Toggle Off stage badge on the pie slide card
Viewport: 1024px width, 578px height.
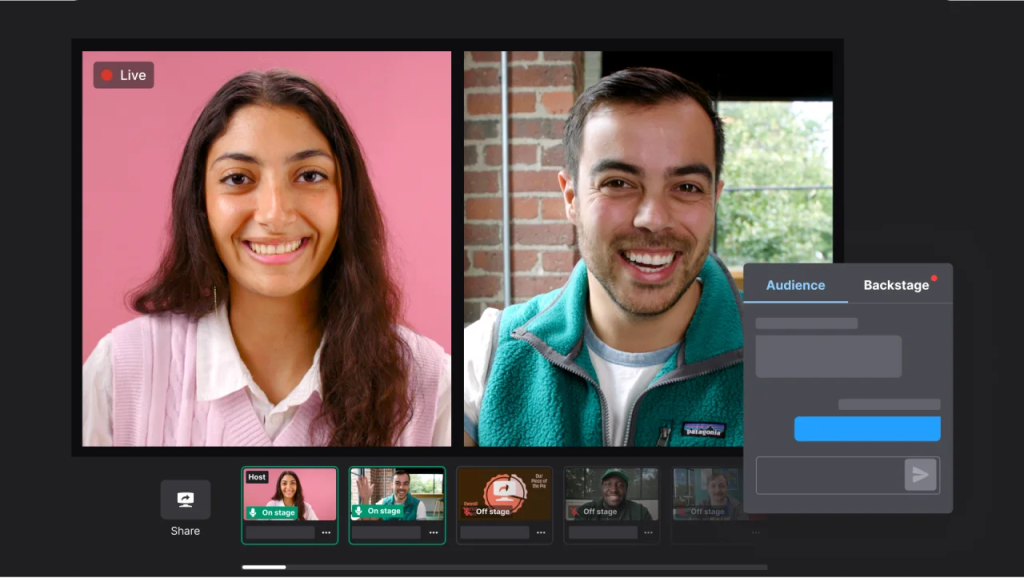pyautogui.click(x=486, y=511)
